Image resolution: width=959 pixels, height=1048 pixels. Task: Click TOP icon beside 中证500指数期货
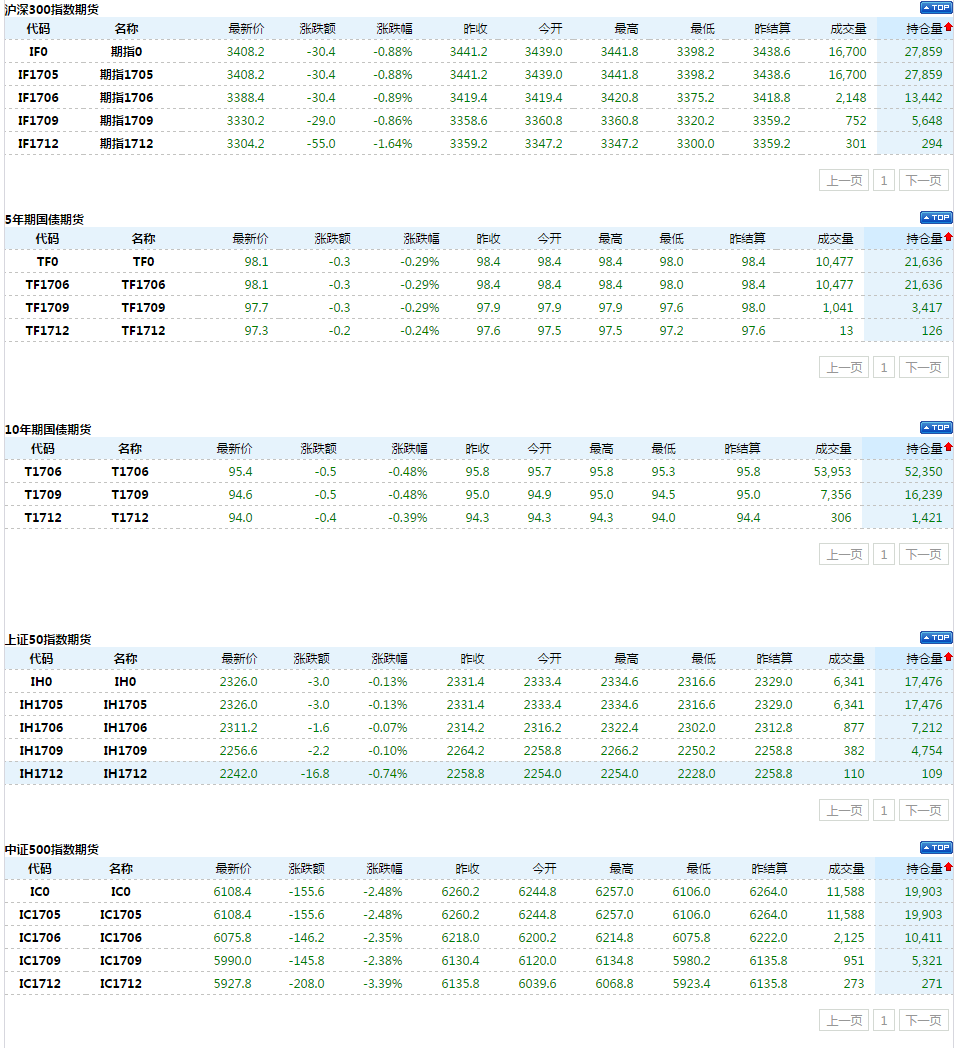click(936, 847)
